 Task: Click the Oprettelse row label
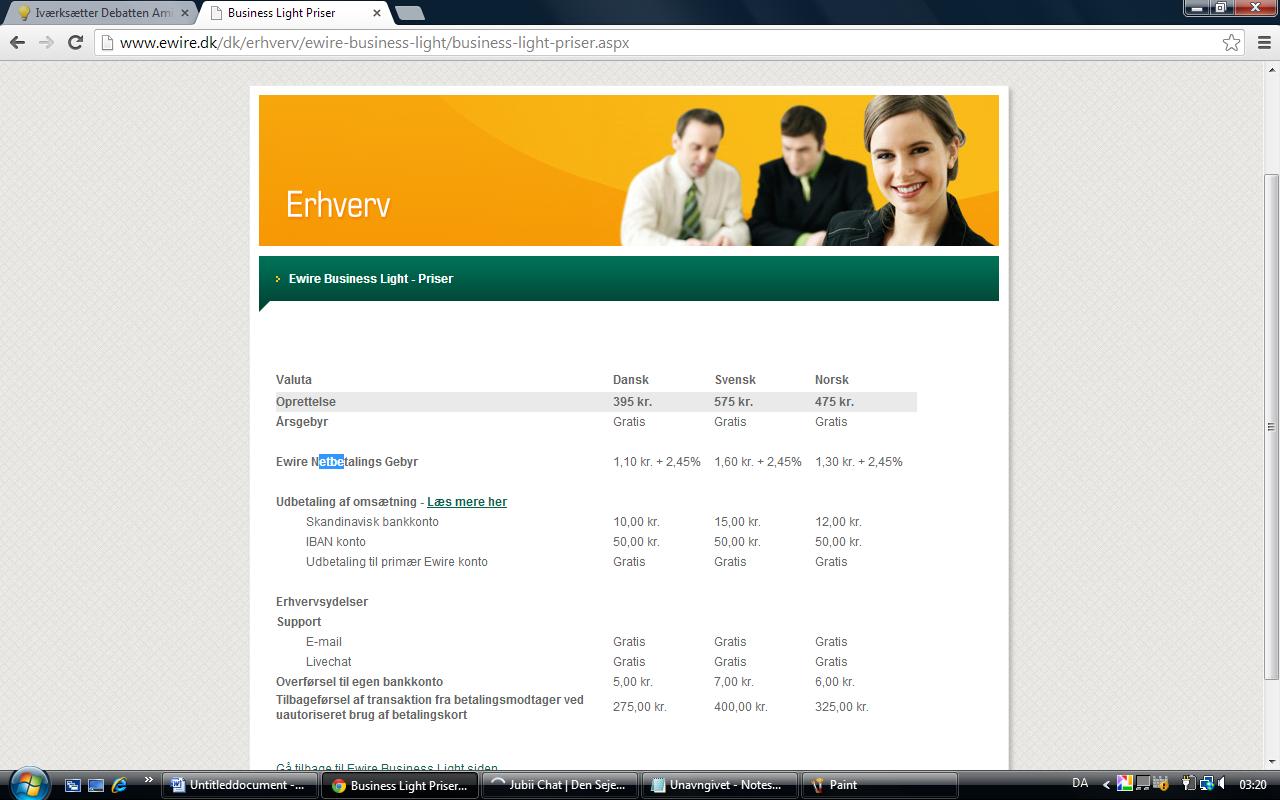coord(306,402)
